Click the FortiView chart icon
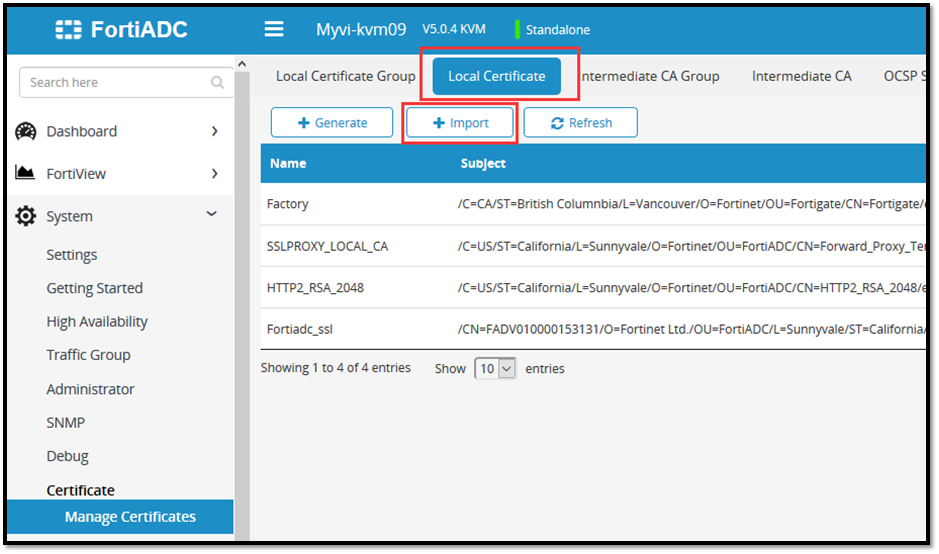Viewport: 939px width, 554px height. point(25,173)
